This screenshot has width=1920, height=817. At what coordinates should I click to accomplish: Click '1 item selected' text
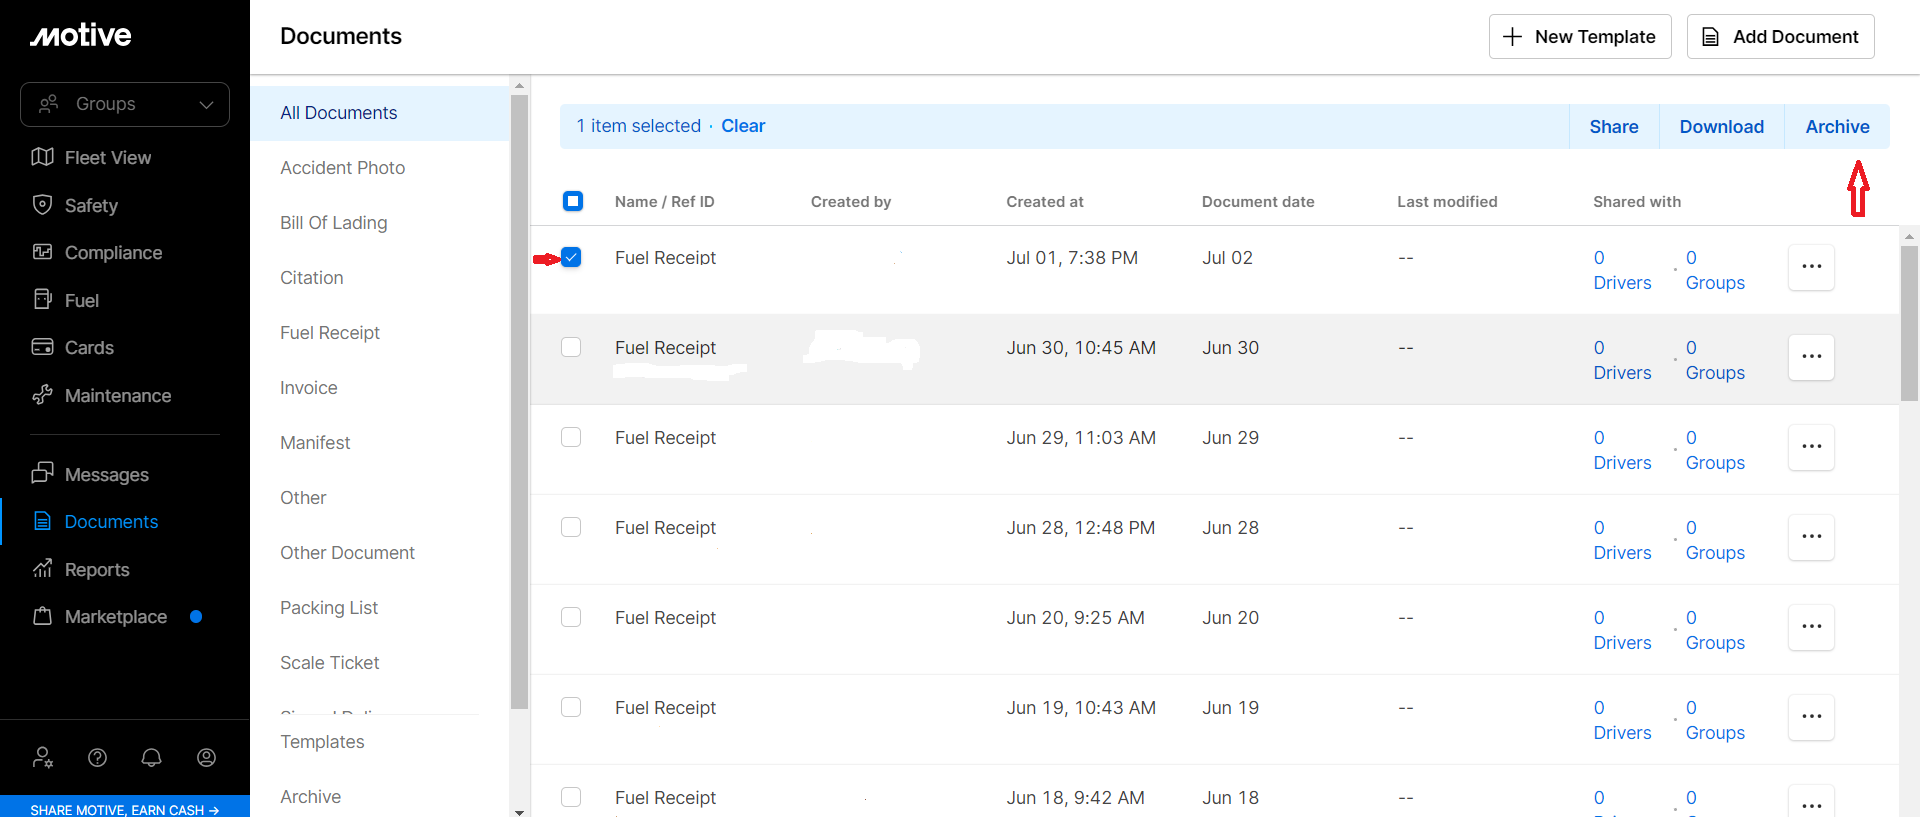point(639,126)
